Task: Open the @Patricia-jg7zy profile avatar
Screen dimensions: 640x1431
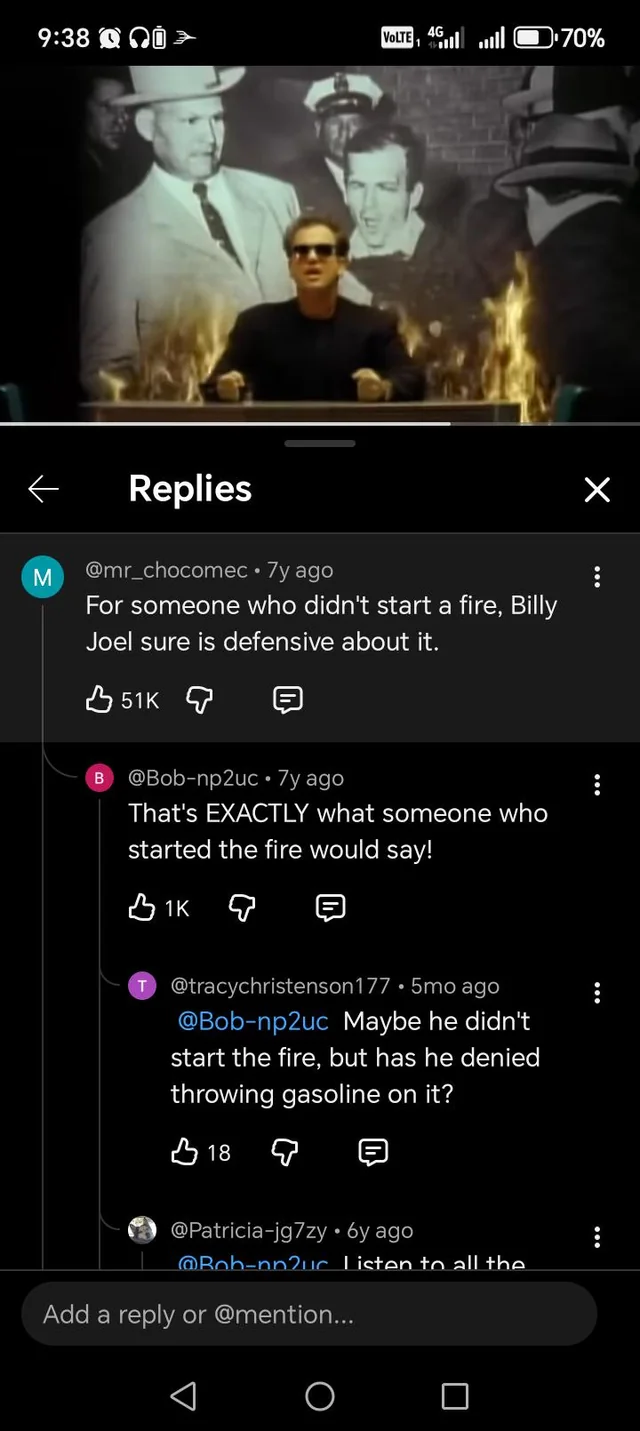Action: coord(142,1230)
